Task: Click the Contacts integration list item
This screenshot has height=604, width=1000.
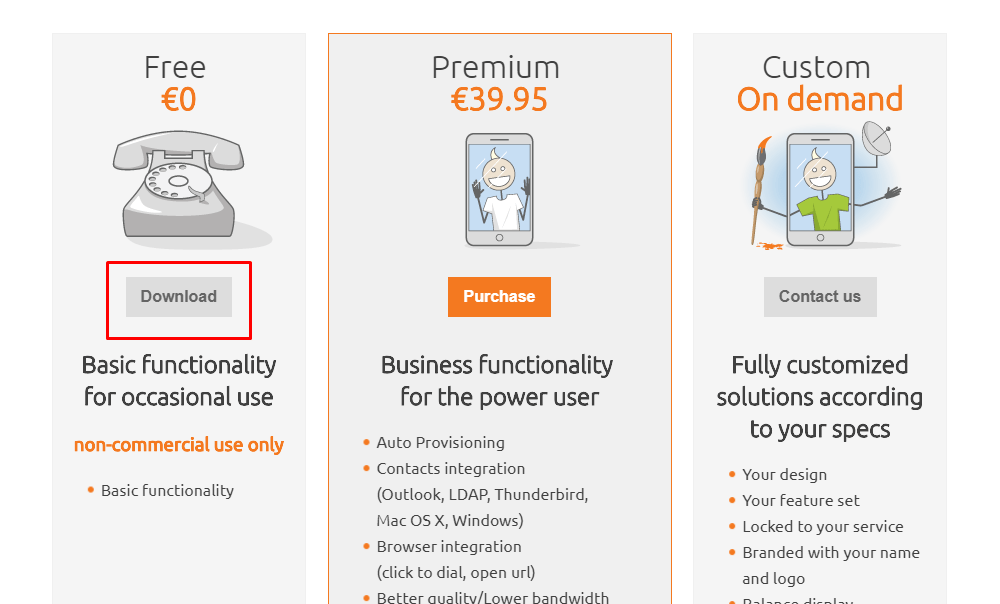Action: [450, 468]
